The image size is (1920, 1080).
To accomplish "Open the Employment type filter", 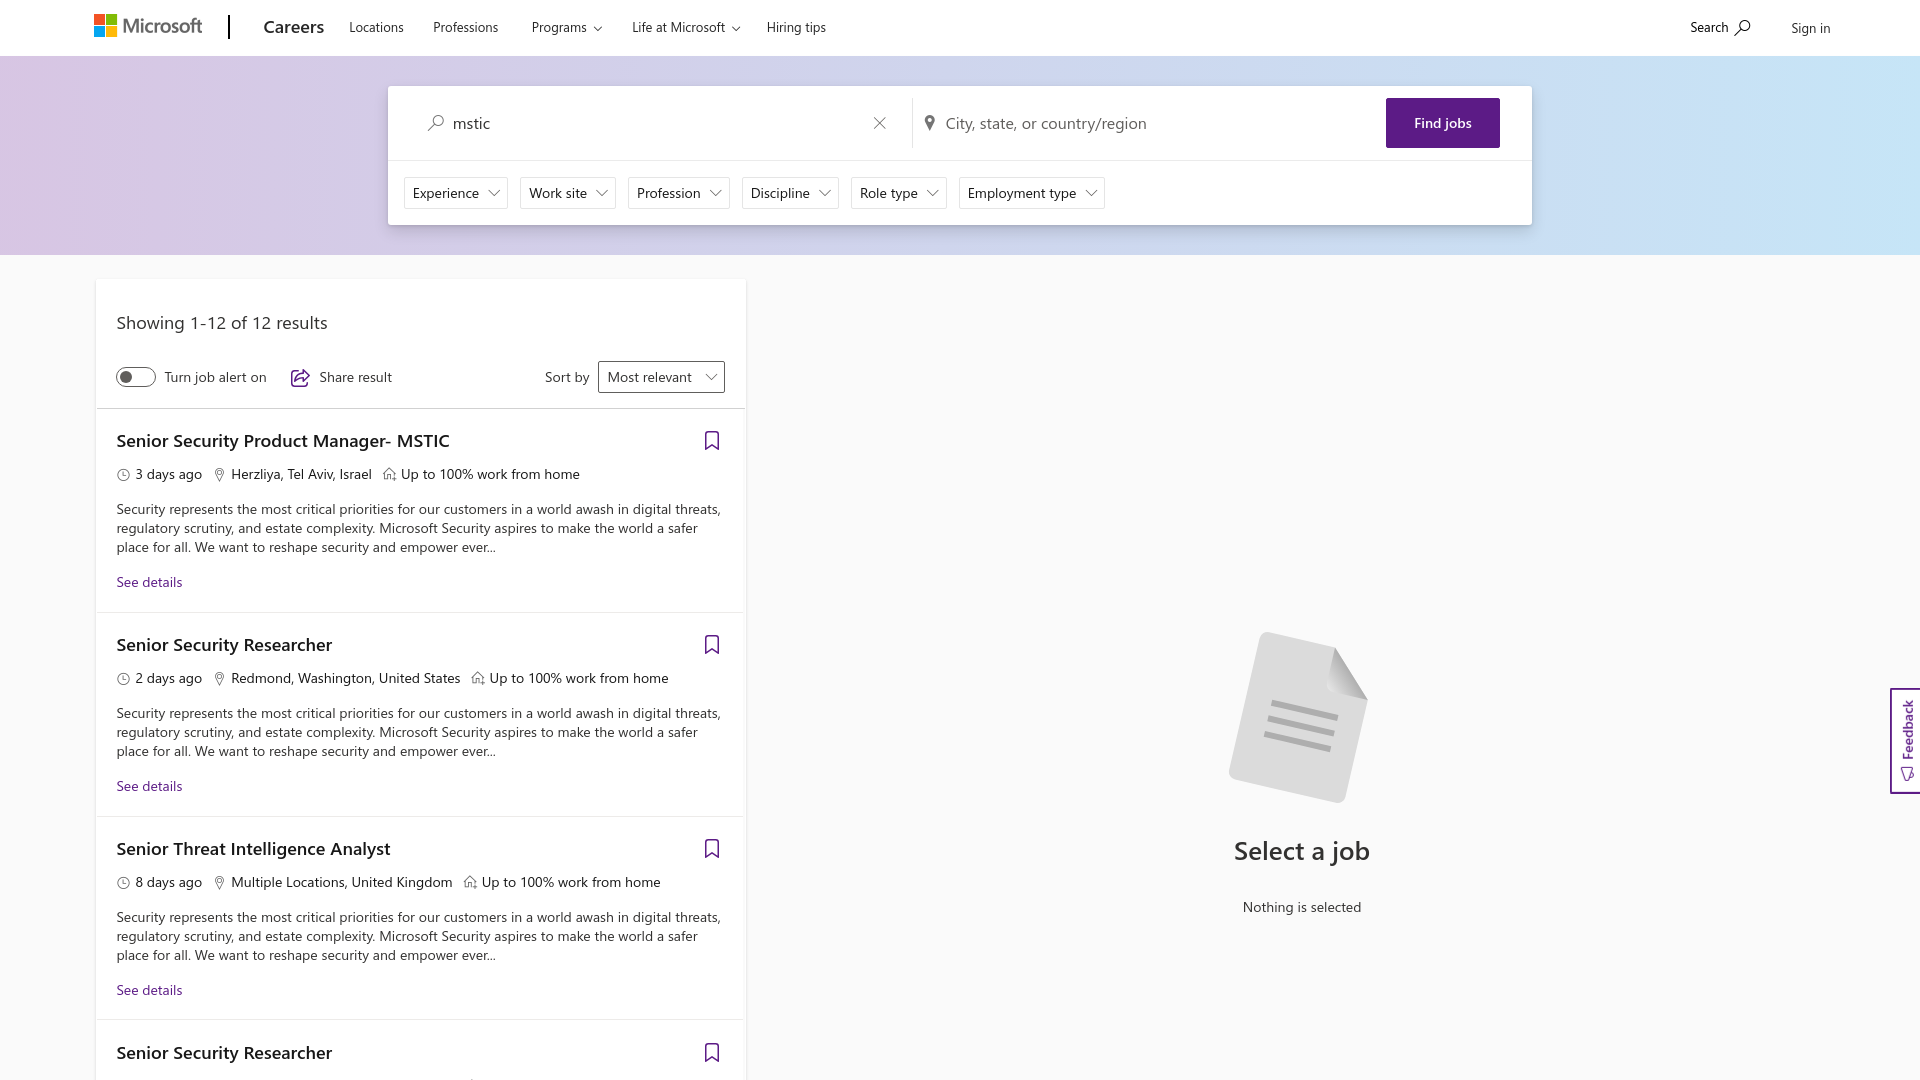I will 1032,193.
